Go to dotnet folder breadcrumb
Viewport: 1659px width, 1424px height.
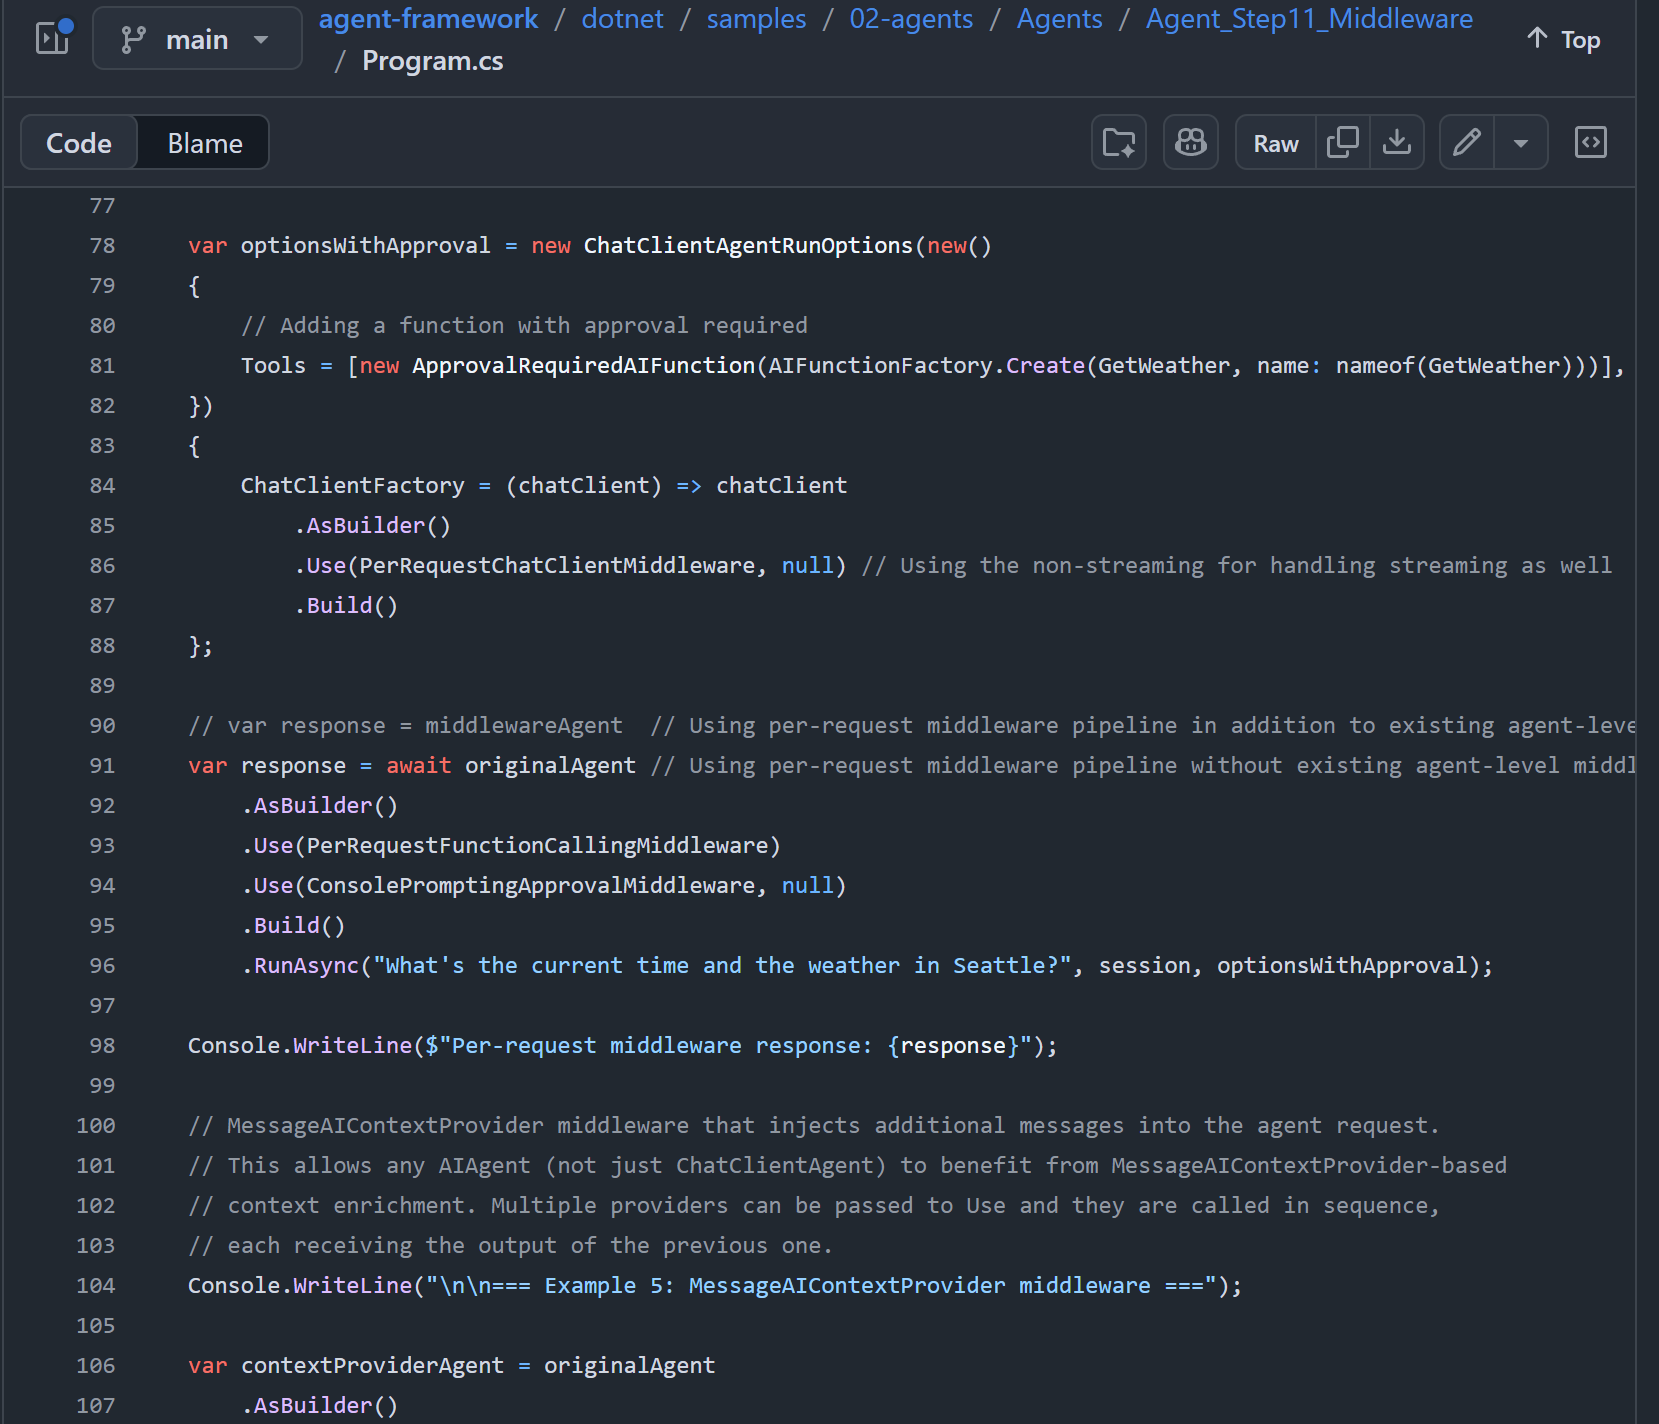tap(622, 18)
